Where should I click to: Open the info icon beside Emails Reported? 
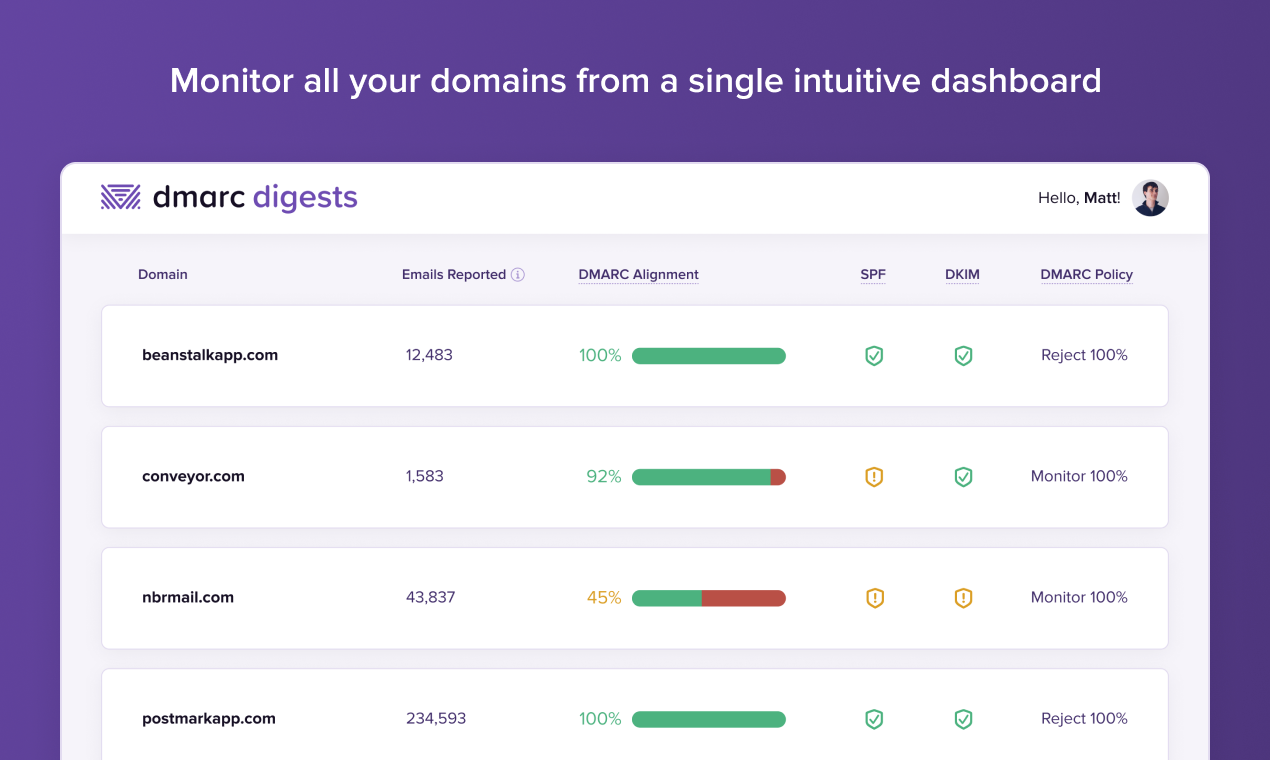519,274
